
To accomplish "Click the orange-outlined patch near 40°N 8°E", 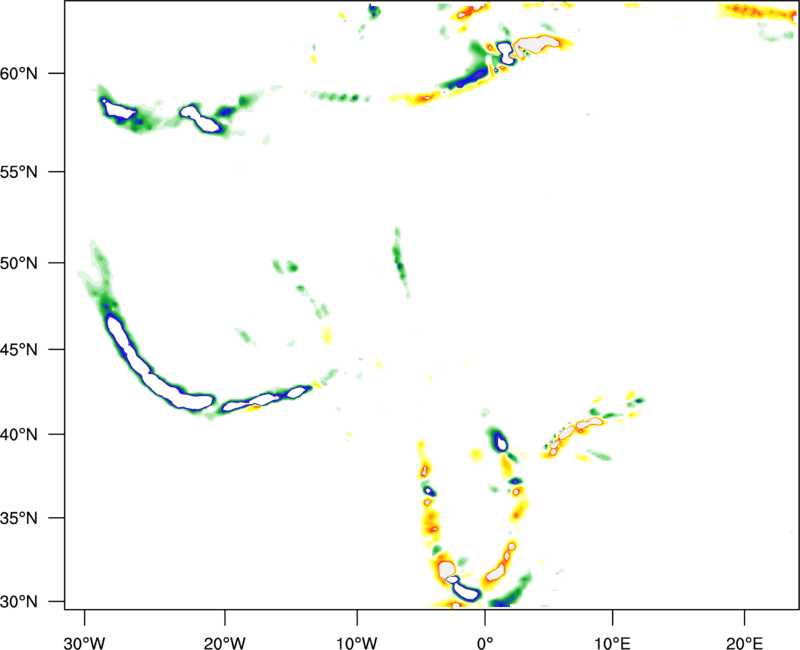I will (588, 424).
